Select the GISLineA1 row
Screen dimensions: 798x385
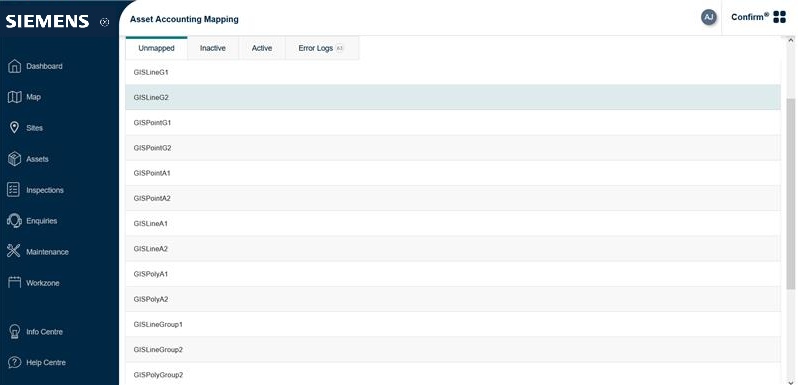tap(453, 224)
